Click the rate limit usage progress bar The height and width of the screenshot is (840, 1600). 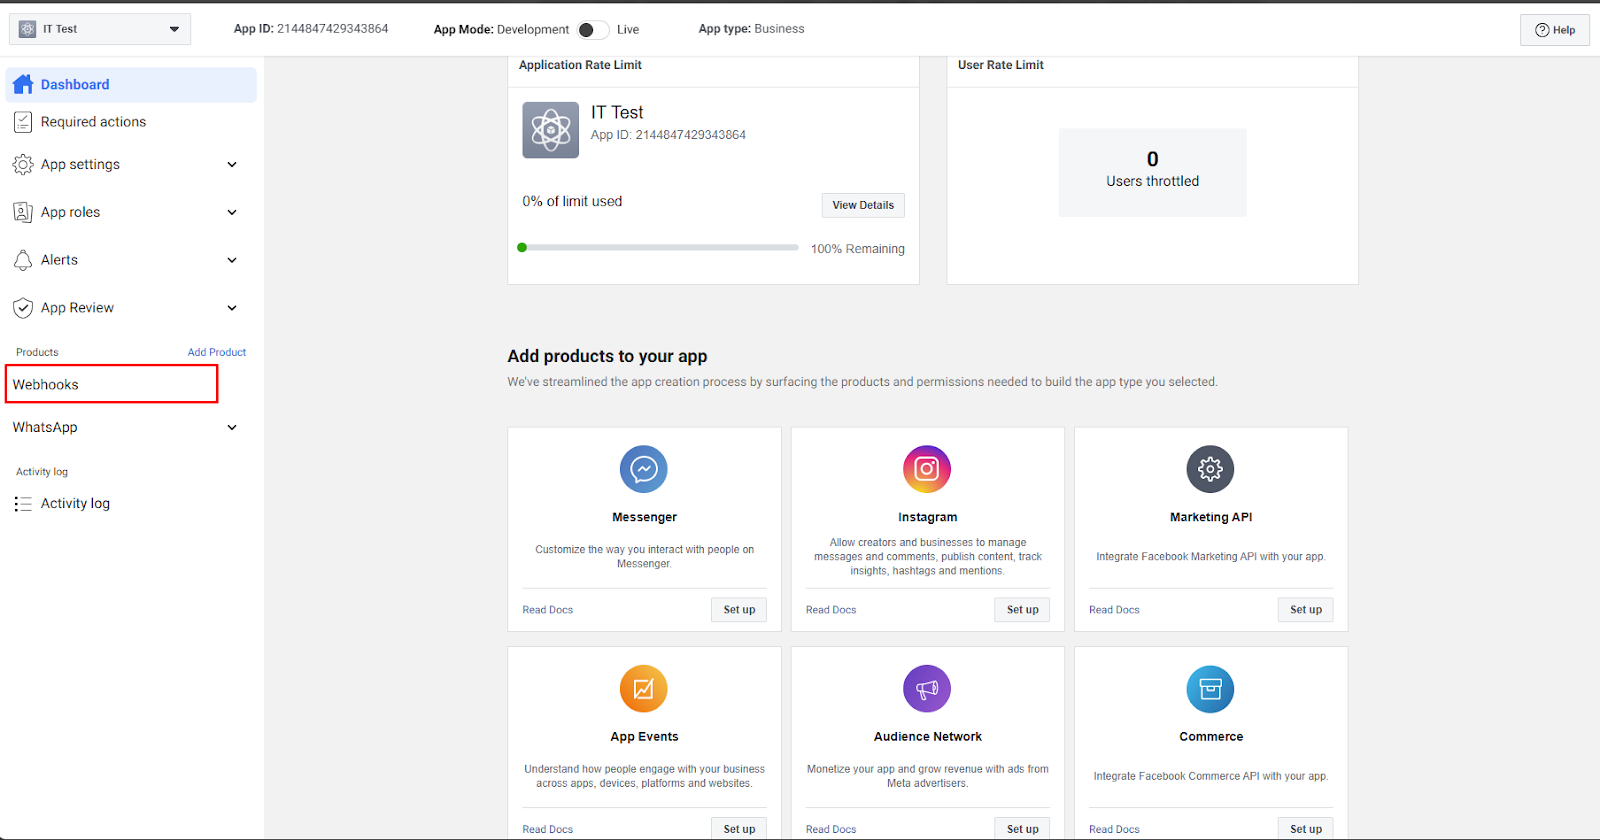point(659,248)
